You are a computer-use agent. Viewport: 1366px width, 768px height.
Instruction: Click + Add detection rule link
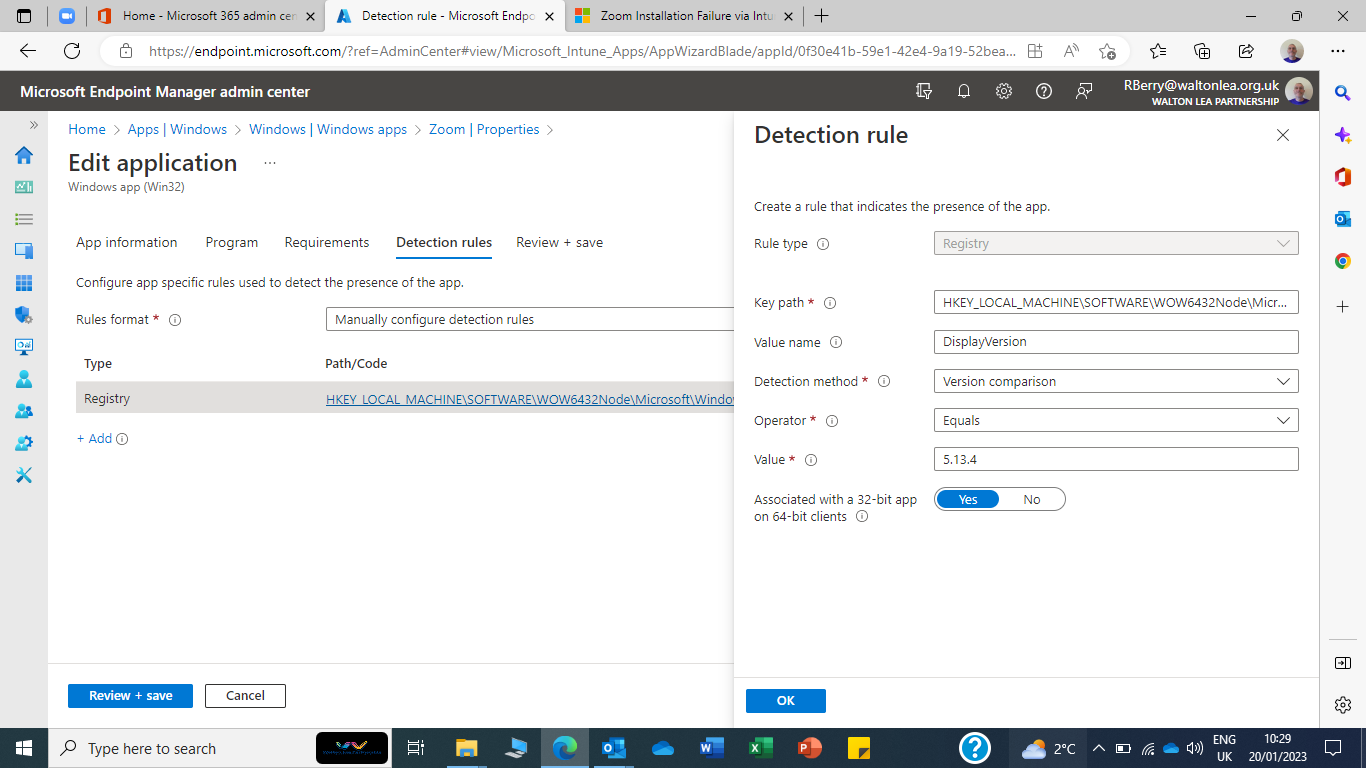pos(95,438)
